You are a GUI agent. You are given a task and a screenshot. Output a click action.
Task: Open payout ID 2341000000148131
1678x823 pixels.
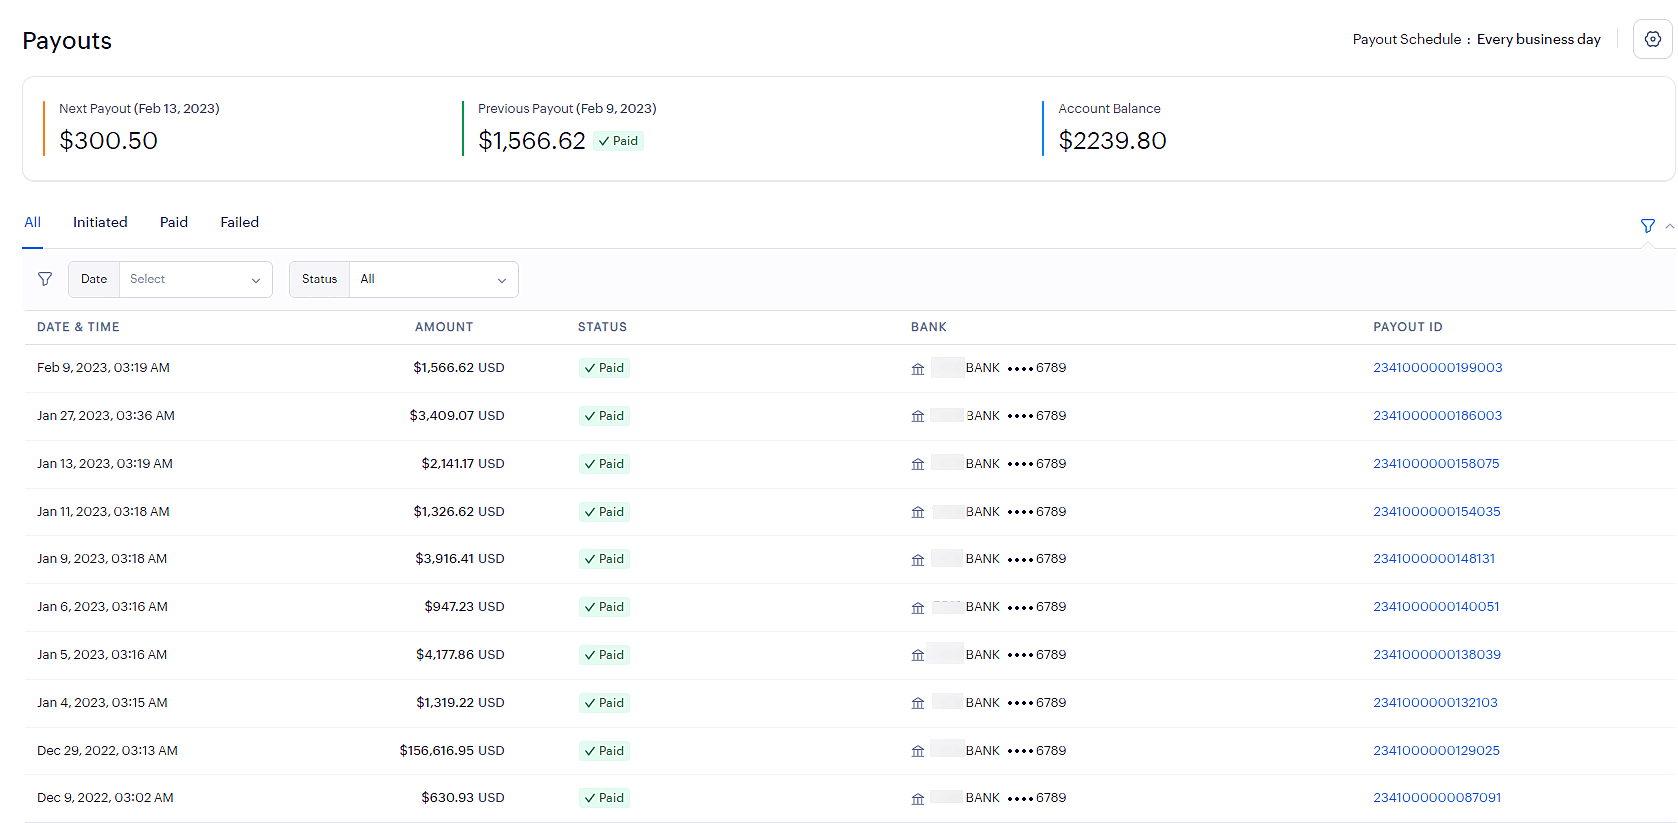point(1433,559)
